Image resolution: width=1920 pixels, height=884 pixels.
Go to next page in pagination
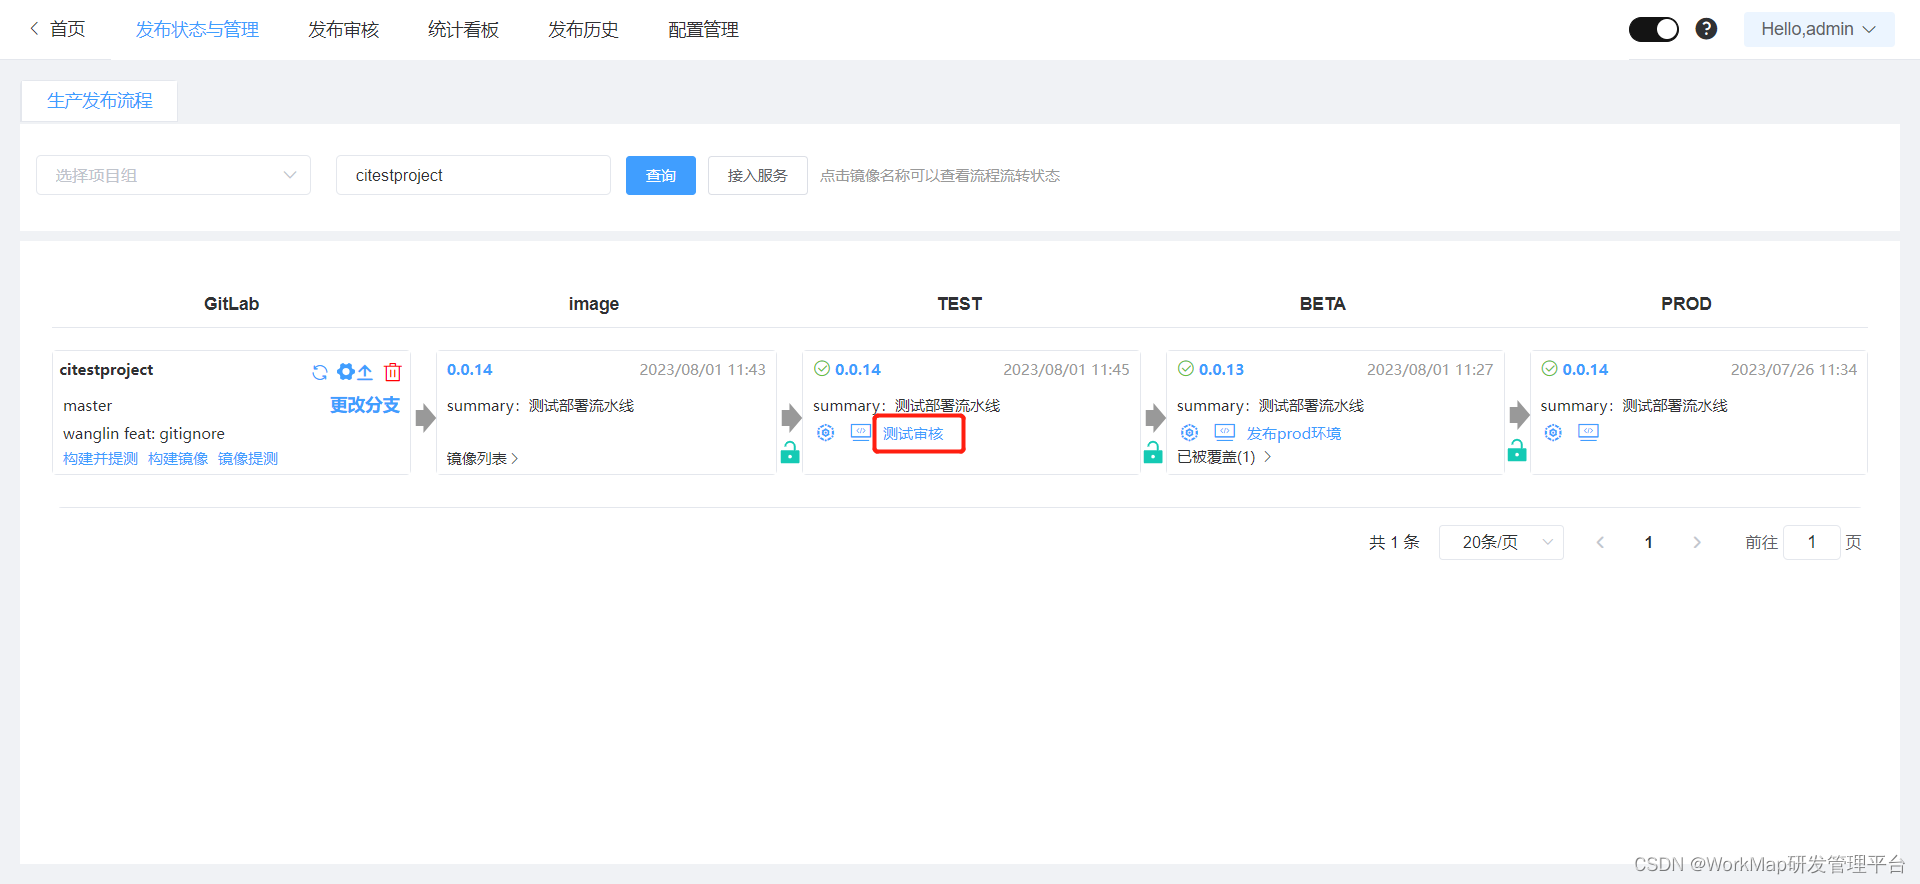pos(1697,542)
